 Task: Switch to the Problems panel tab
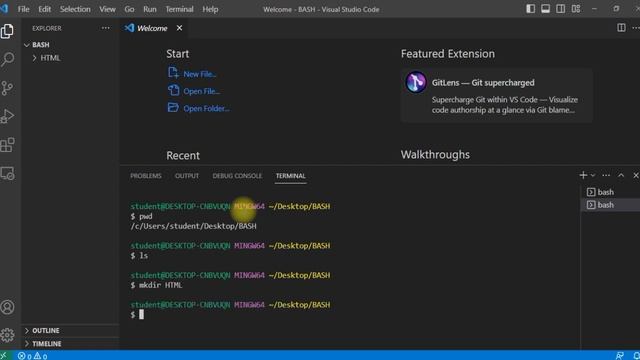tap(146, 176)
